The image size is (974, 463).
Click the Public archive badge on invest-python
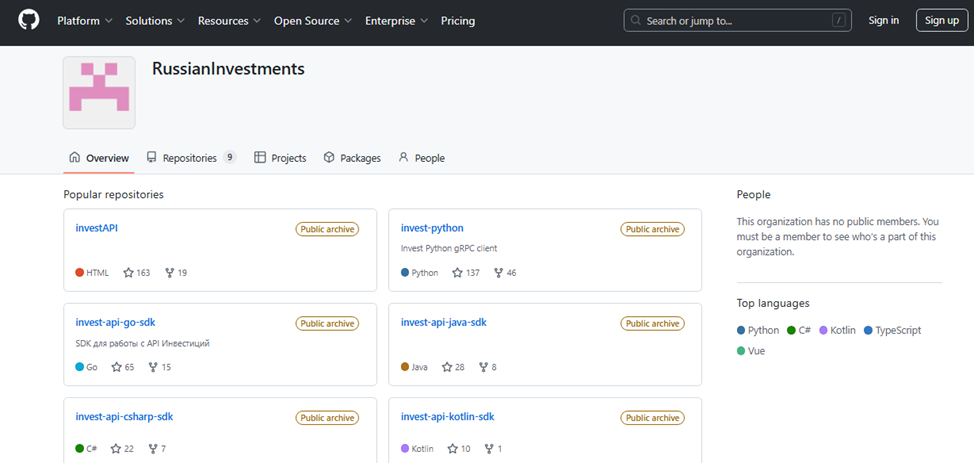[652, 229]
